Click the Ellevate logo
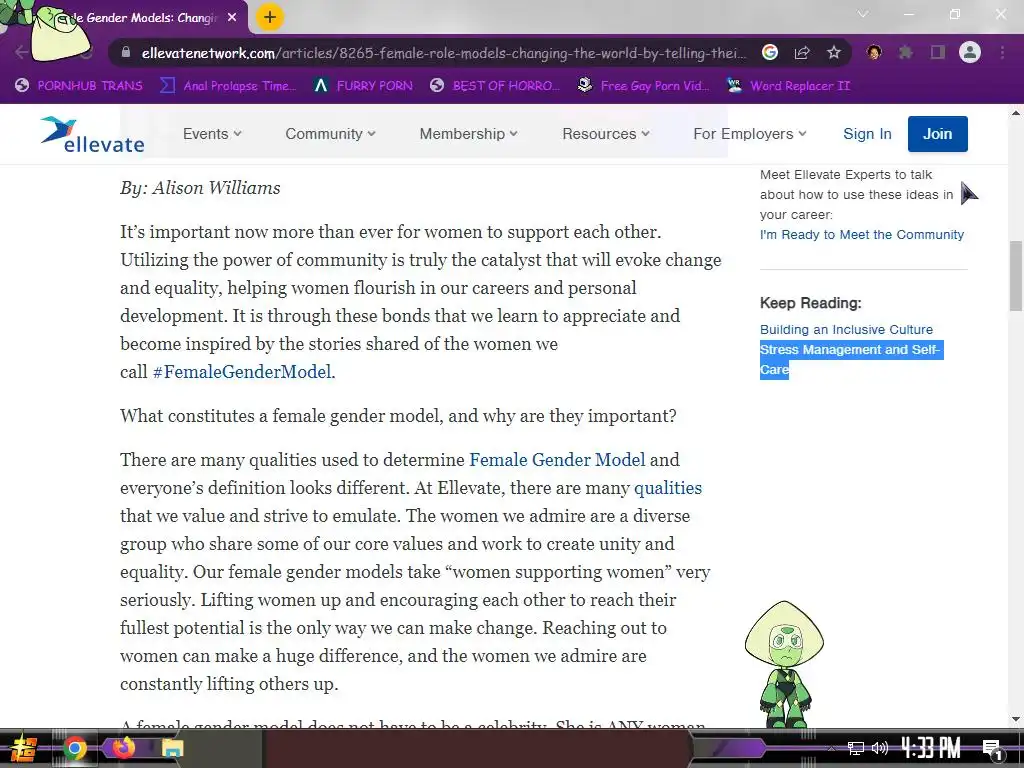Viewport: 1024px width, 768px height. tap(92, 135)
